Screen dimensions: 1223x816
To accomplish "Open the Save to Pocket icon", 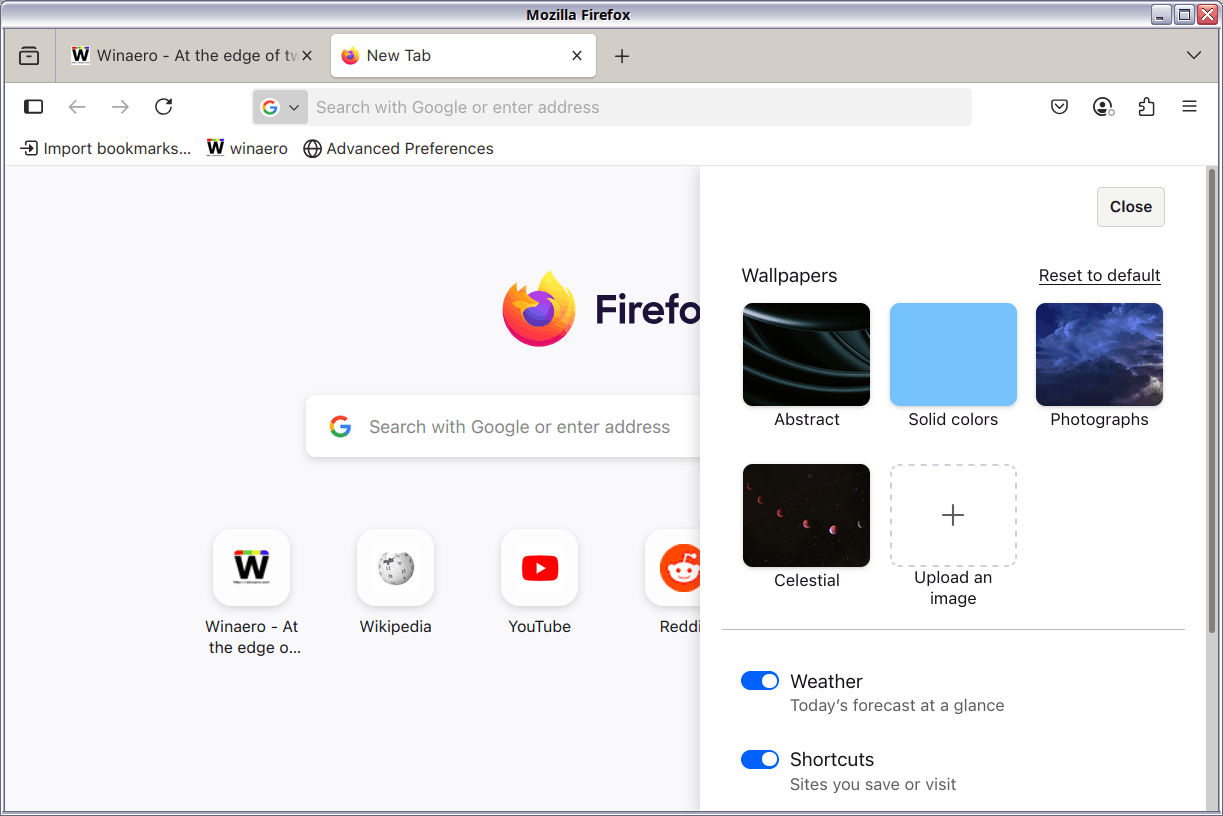I will (x=1060, y=107).
